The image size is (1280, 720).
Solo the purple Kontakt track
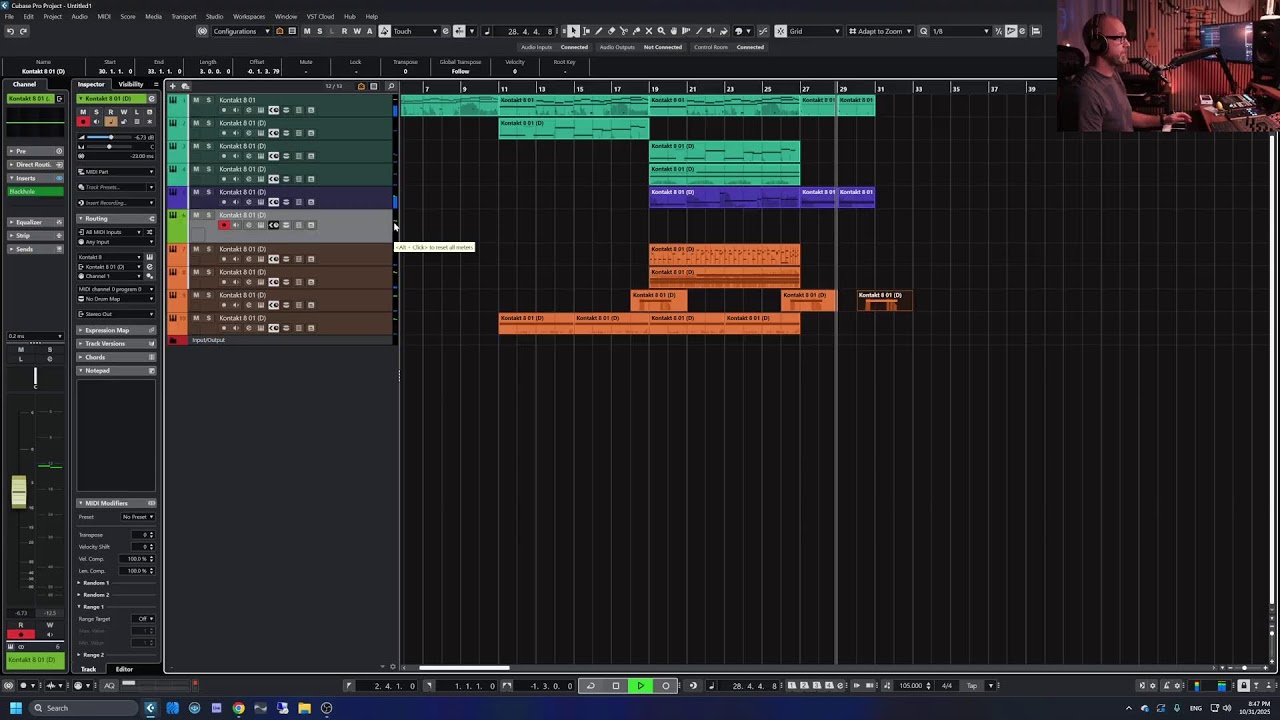click(x=208, y=192)
